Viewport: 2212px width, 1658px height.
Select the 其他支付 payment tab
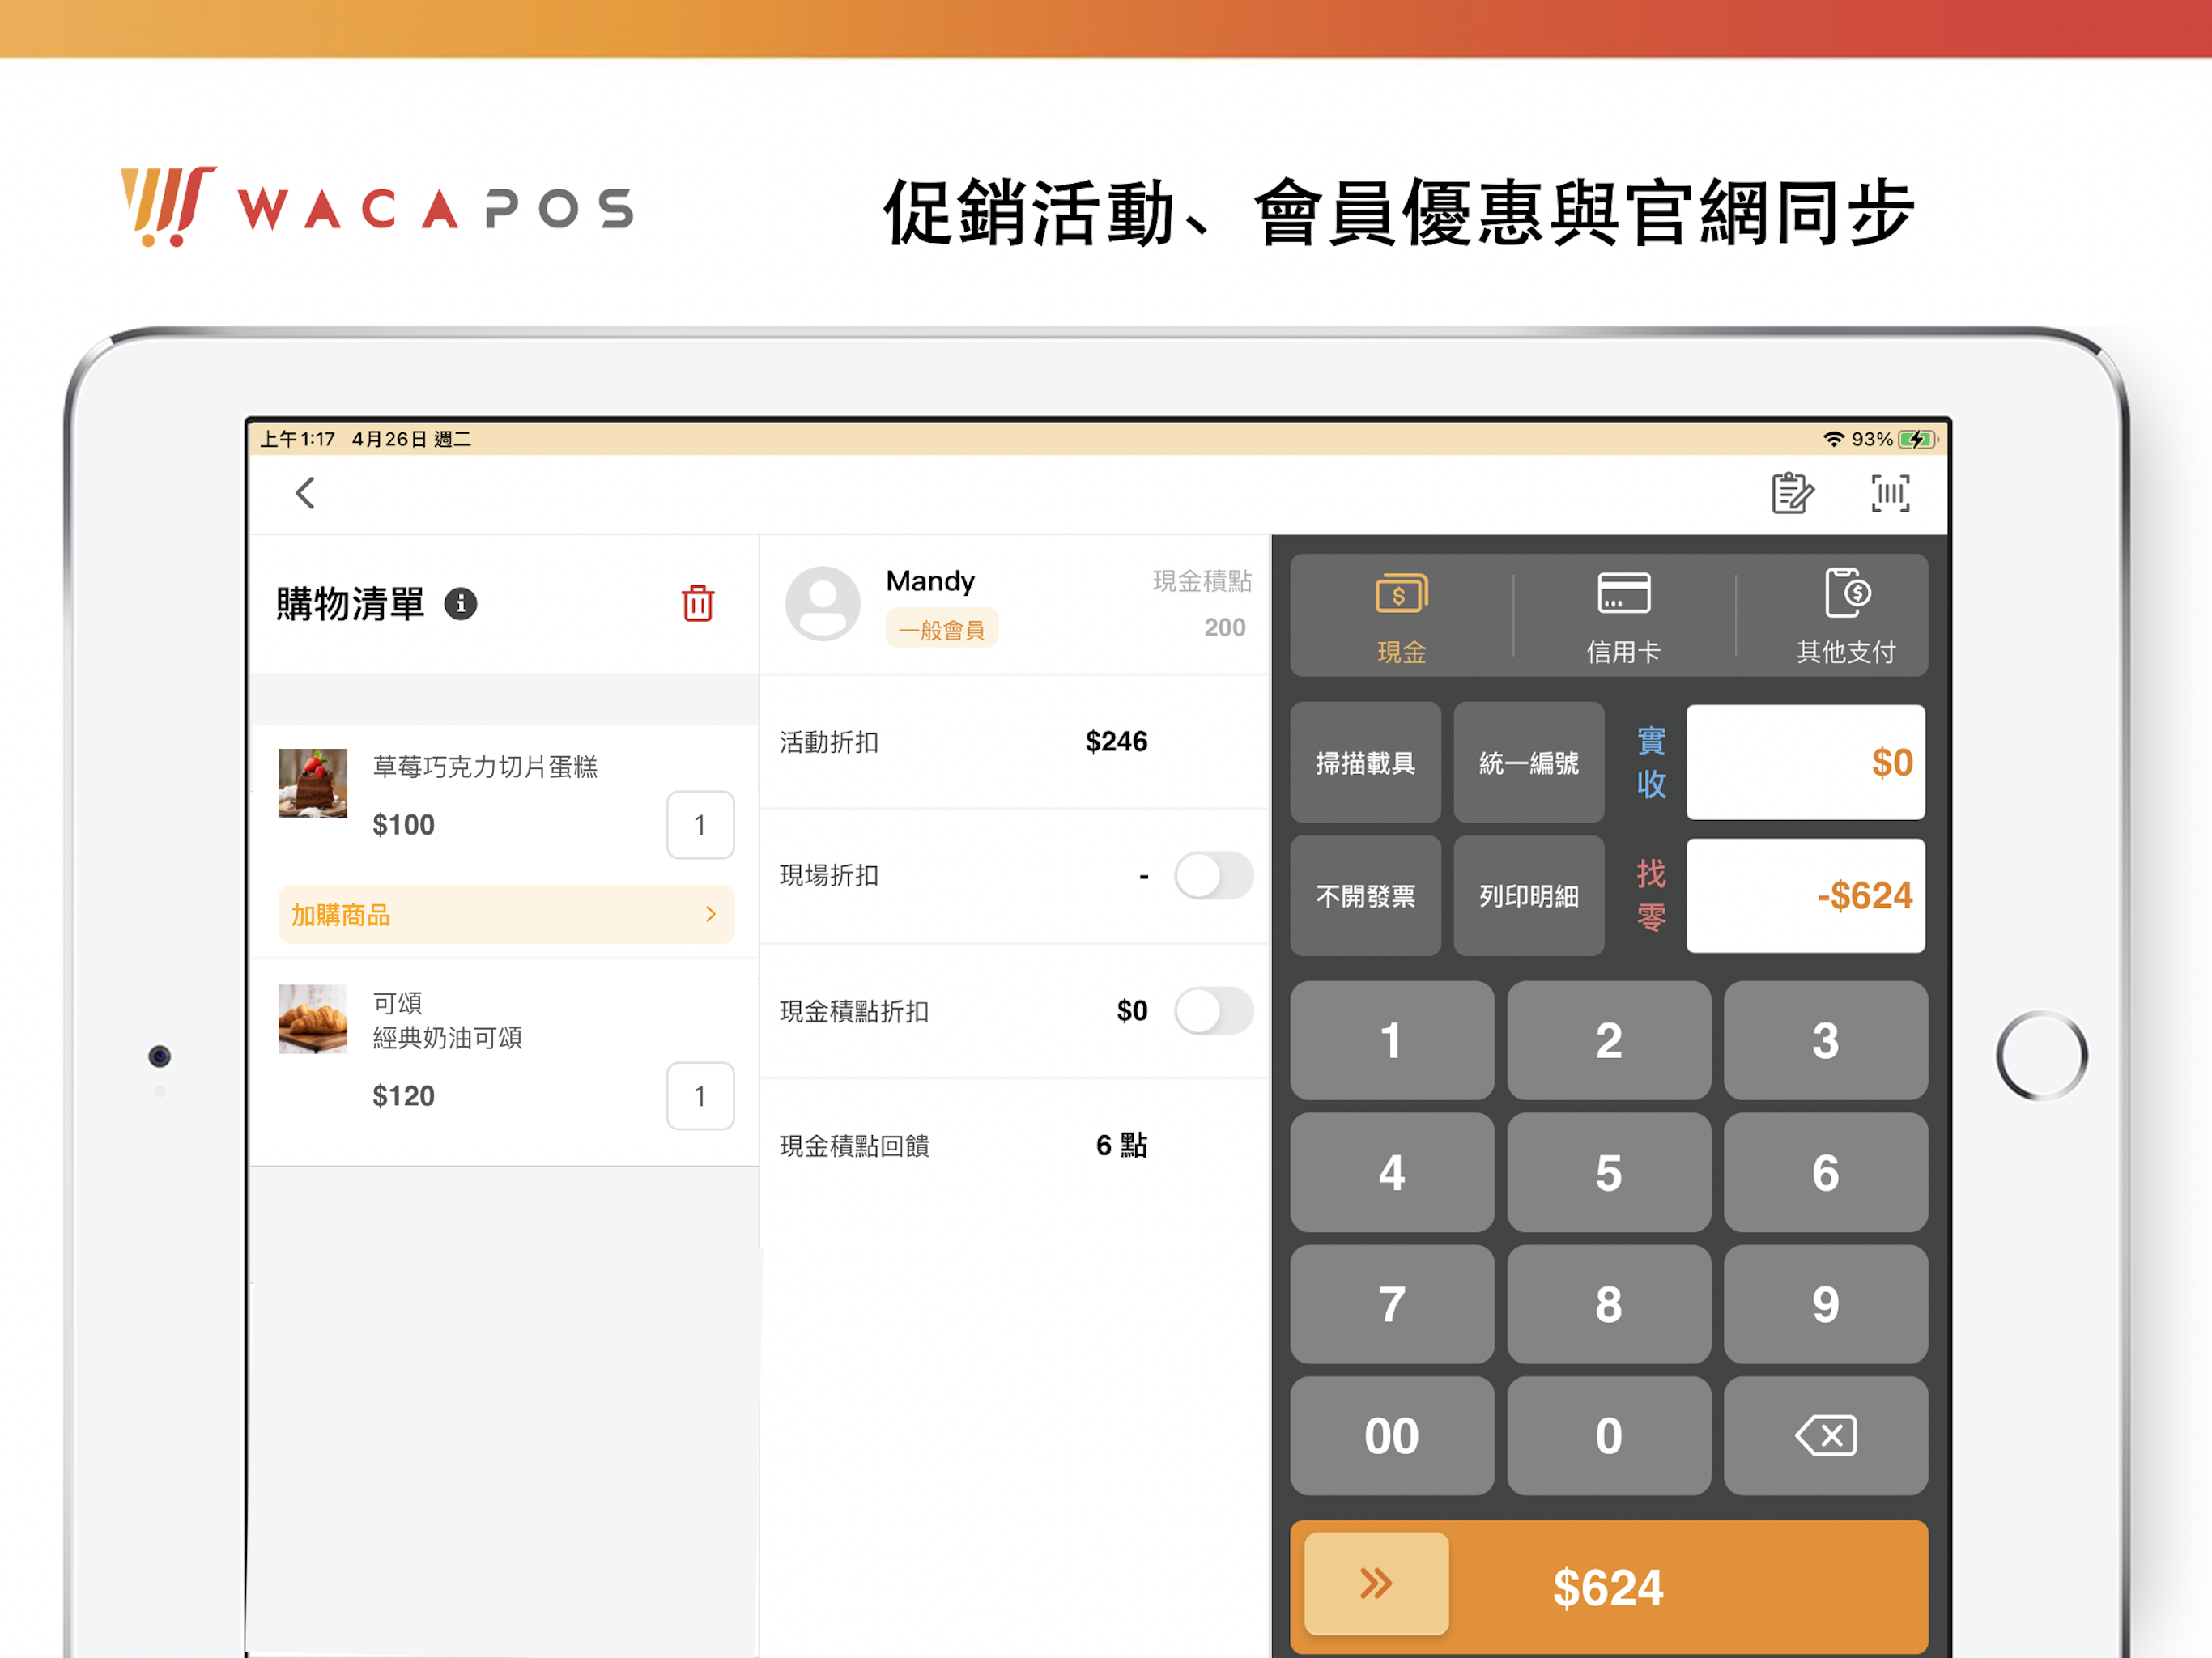click(1845, 615)
